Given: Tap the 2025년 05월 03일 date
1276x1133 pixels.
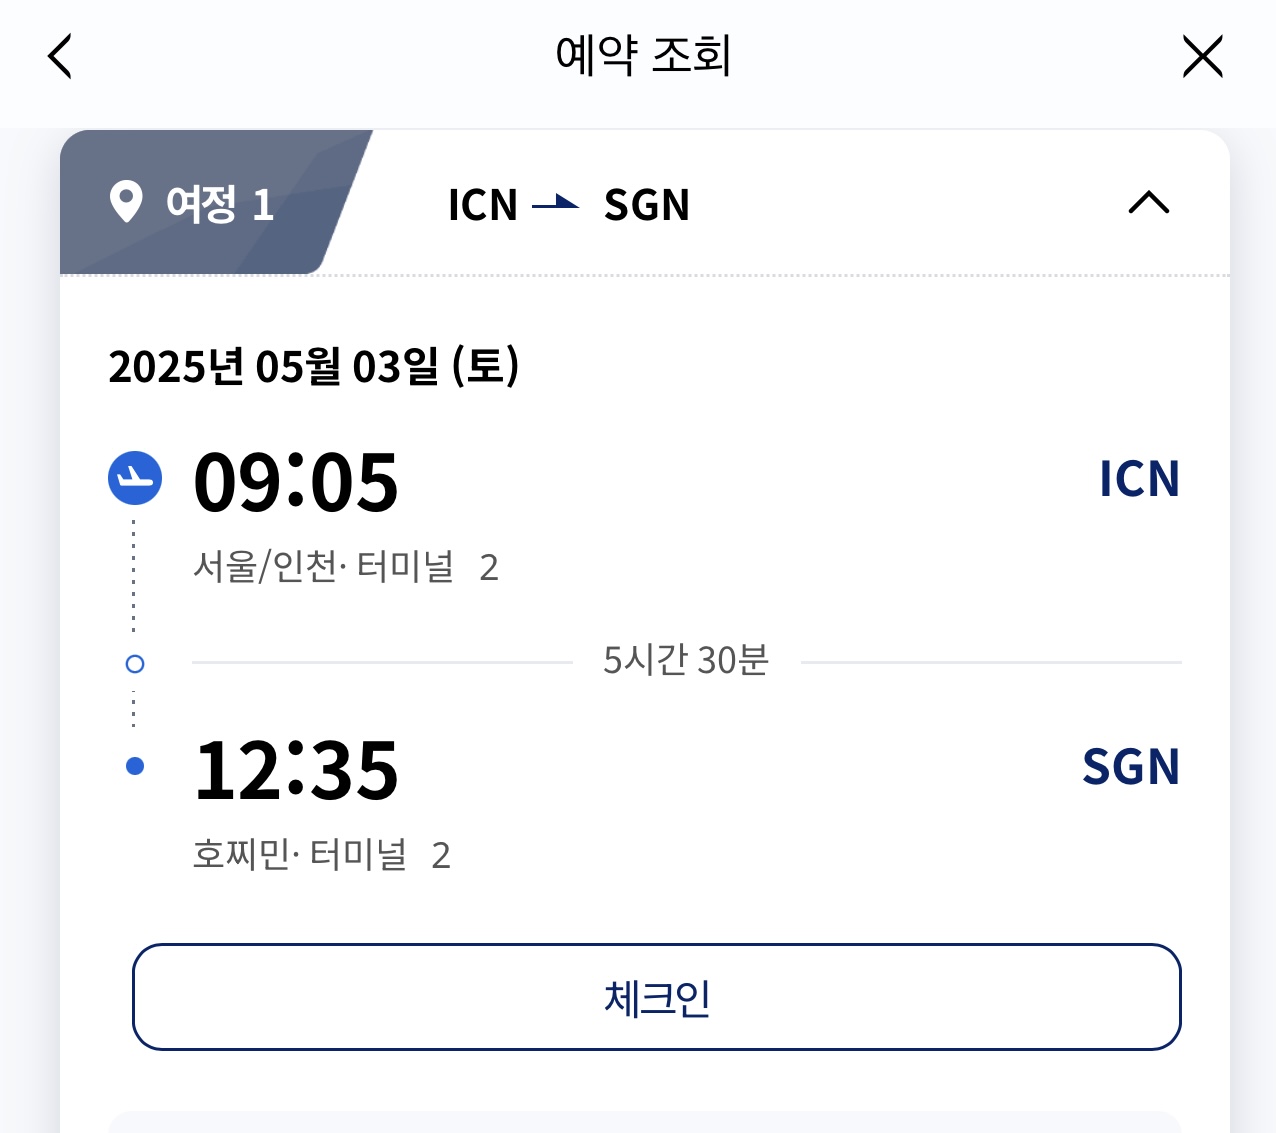Looking at the screenshot, I should (314, 366).
